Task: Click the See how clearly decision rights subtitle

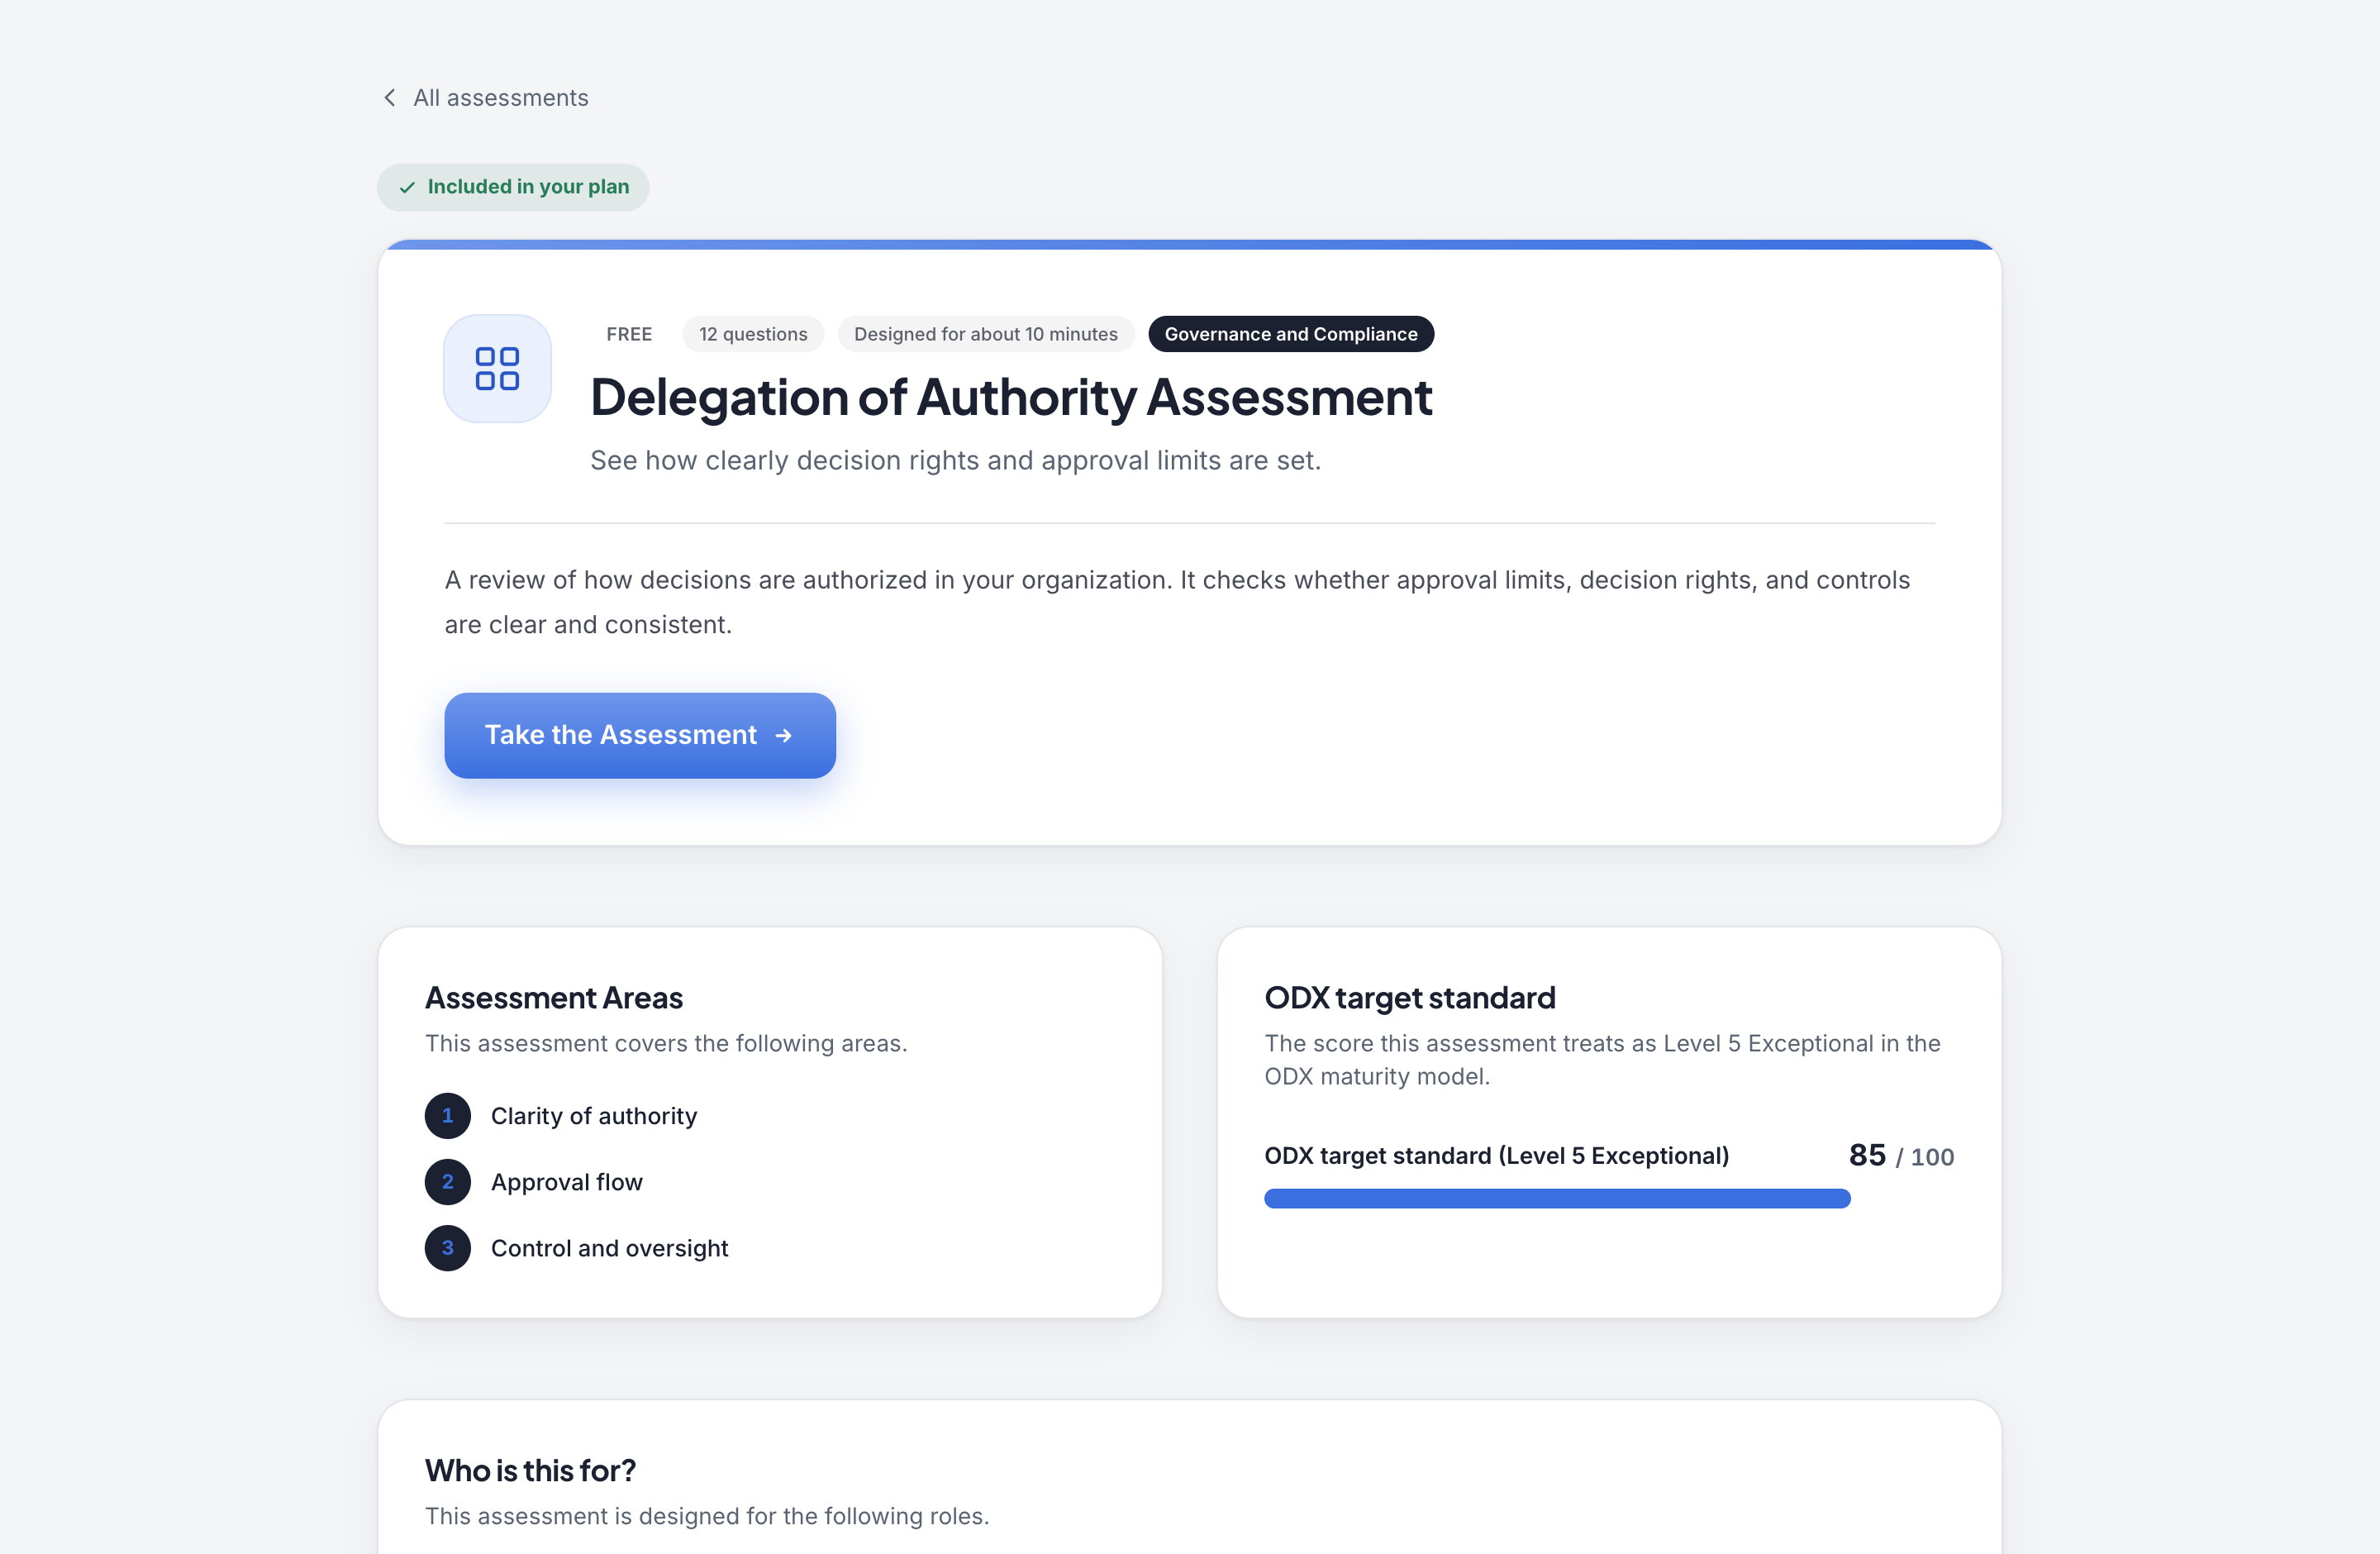Action: 955,460
